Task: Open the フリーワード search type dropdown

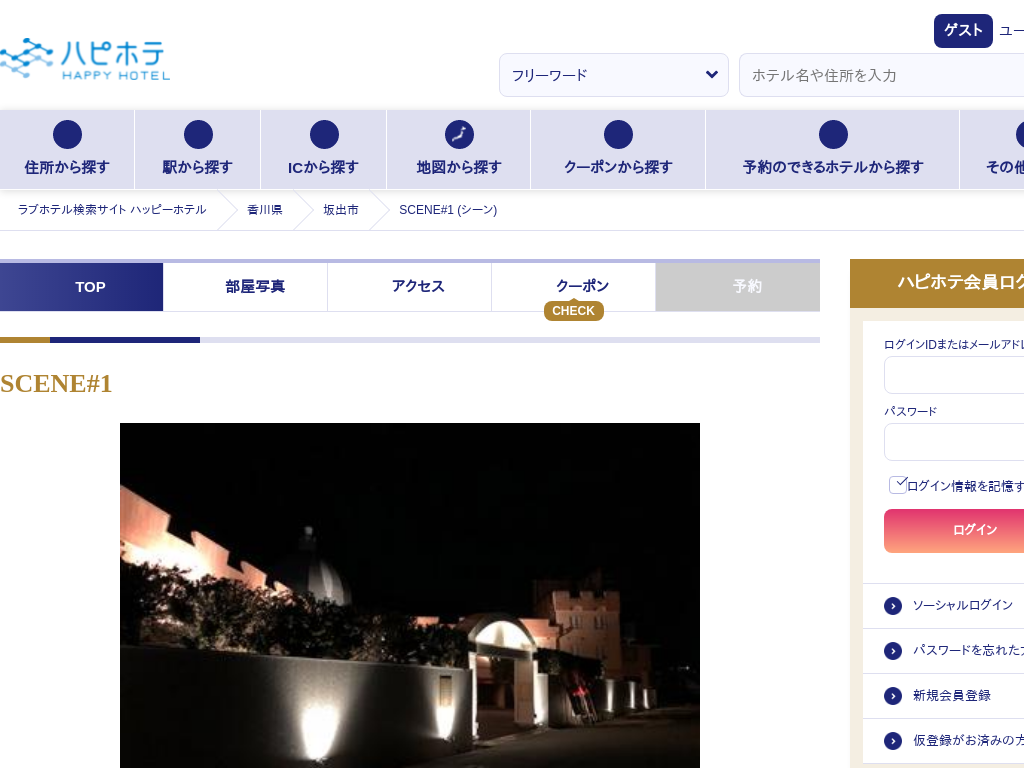Action: coord(613,75)
